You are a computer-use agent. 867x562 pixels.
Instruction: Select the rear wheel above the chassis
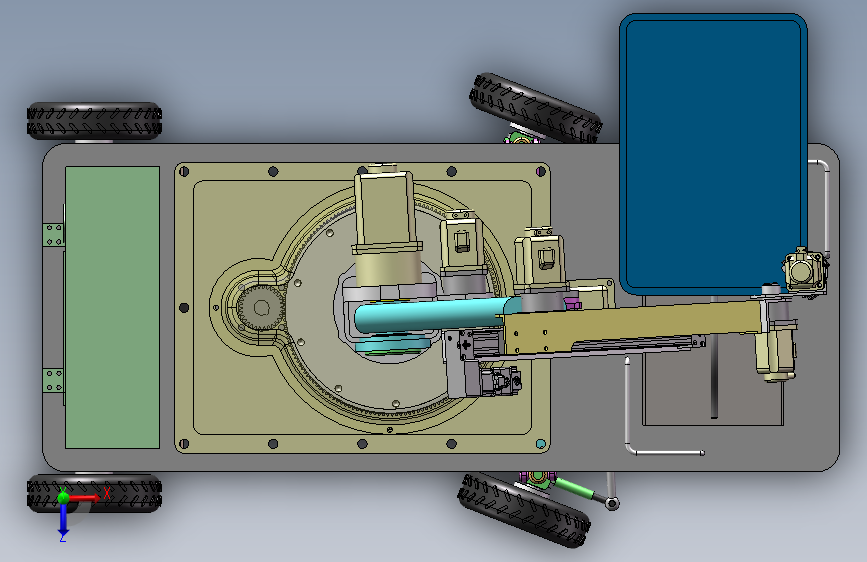(x=95, y=121)
